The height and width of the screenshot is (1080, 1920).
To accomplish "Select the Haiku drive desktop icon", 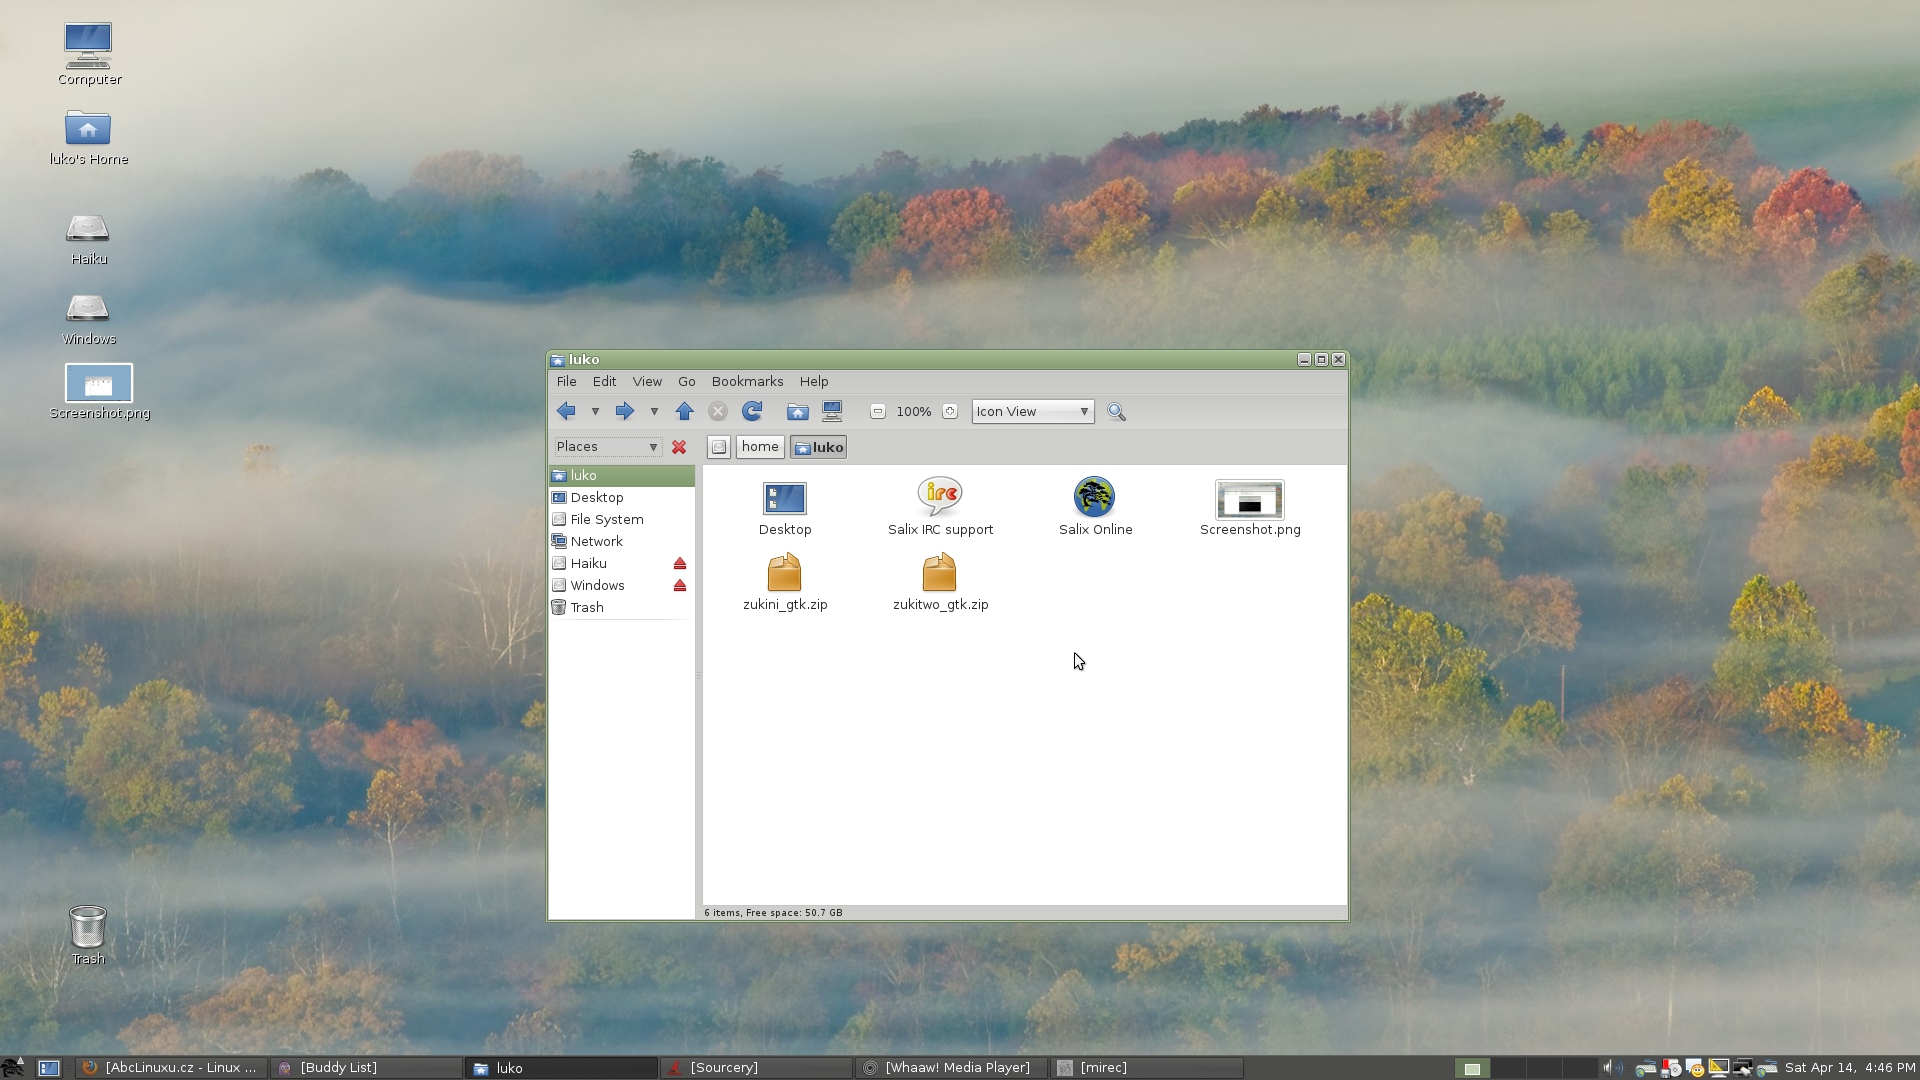I will point(88,239).
